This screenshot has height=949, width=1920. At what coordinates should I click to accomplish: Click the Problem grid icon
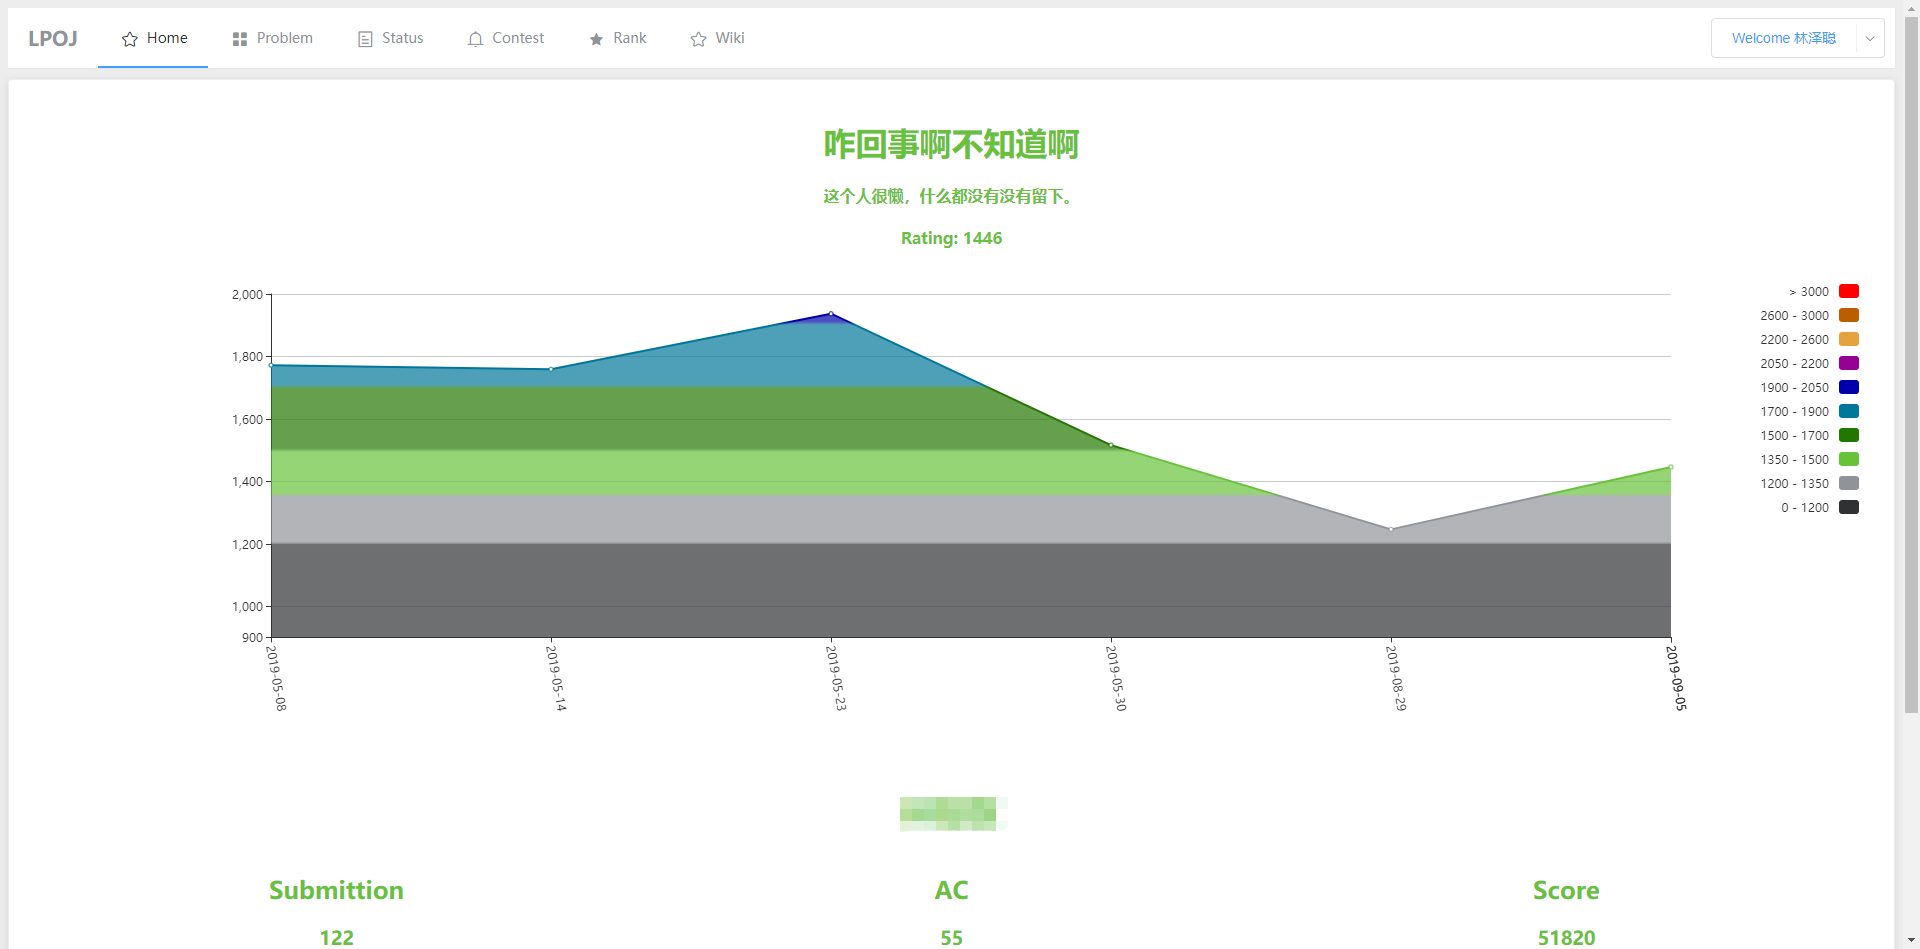tap(238, 38)
